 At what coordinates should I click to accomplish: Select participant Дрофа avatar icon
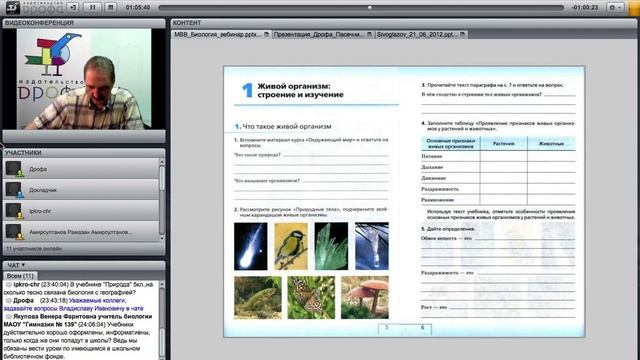coord(14,169)
